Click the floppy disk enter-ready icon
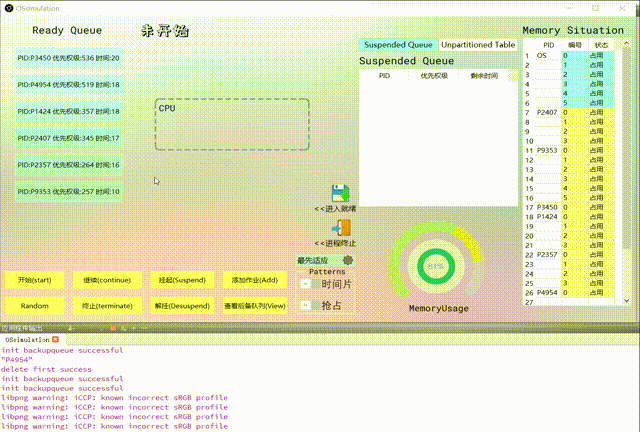 click(x=340, y=193)
